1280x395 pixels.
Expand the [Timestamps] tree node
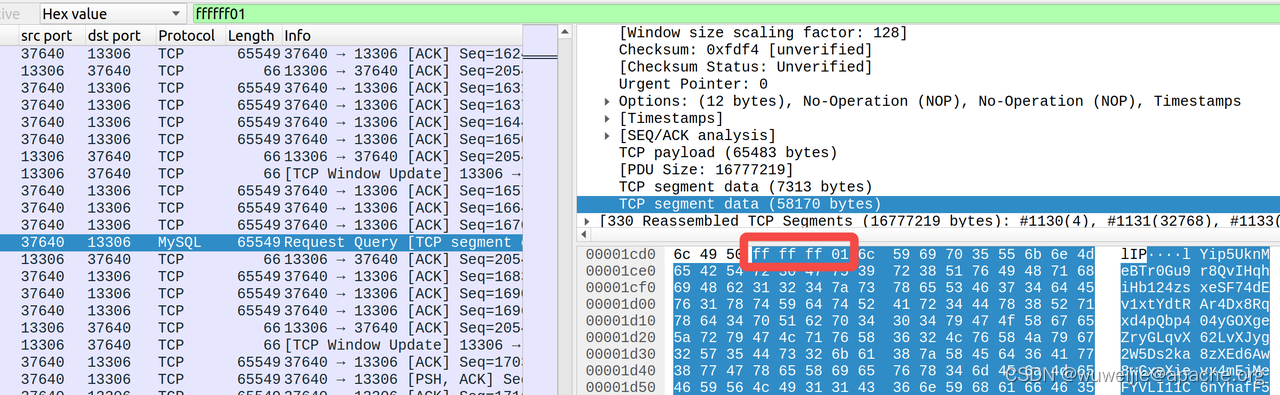pos(607,118)
